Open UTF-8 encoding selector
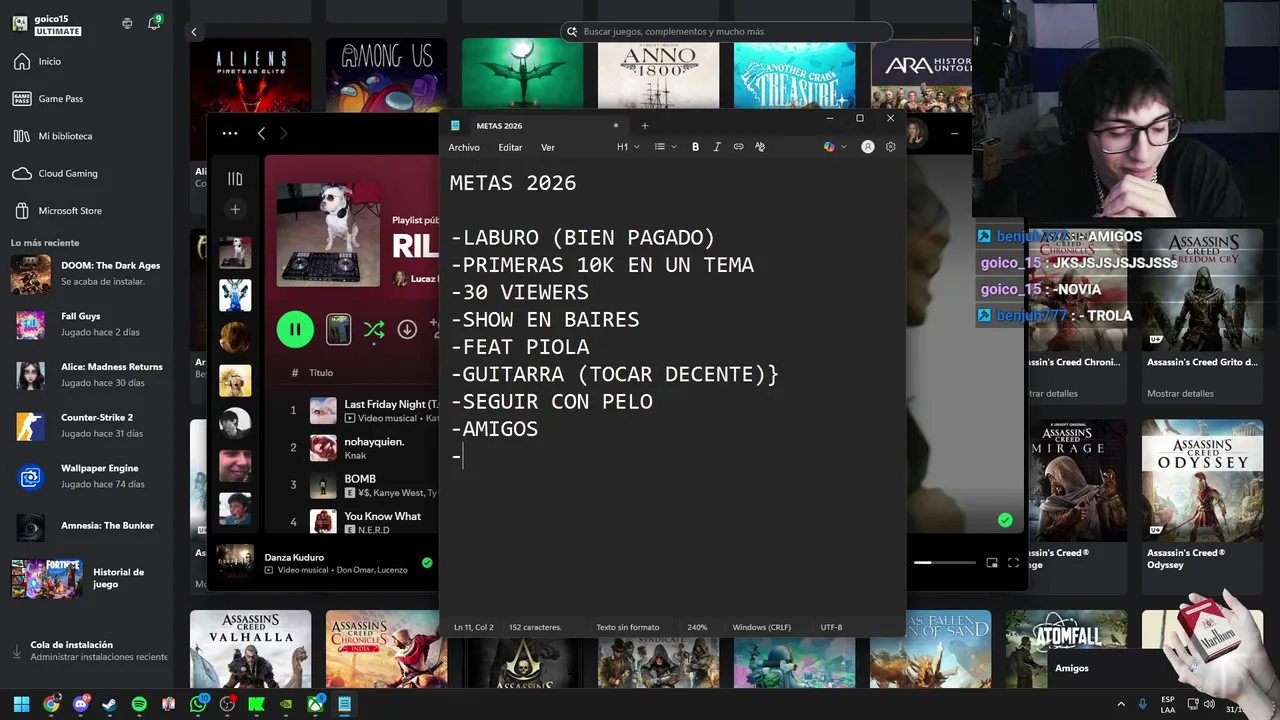The height and width of the screenshot is (720, 1280). (x=831, y=627)
